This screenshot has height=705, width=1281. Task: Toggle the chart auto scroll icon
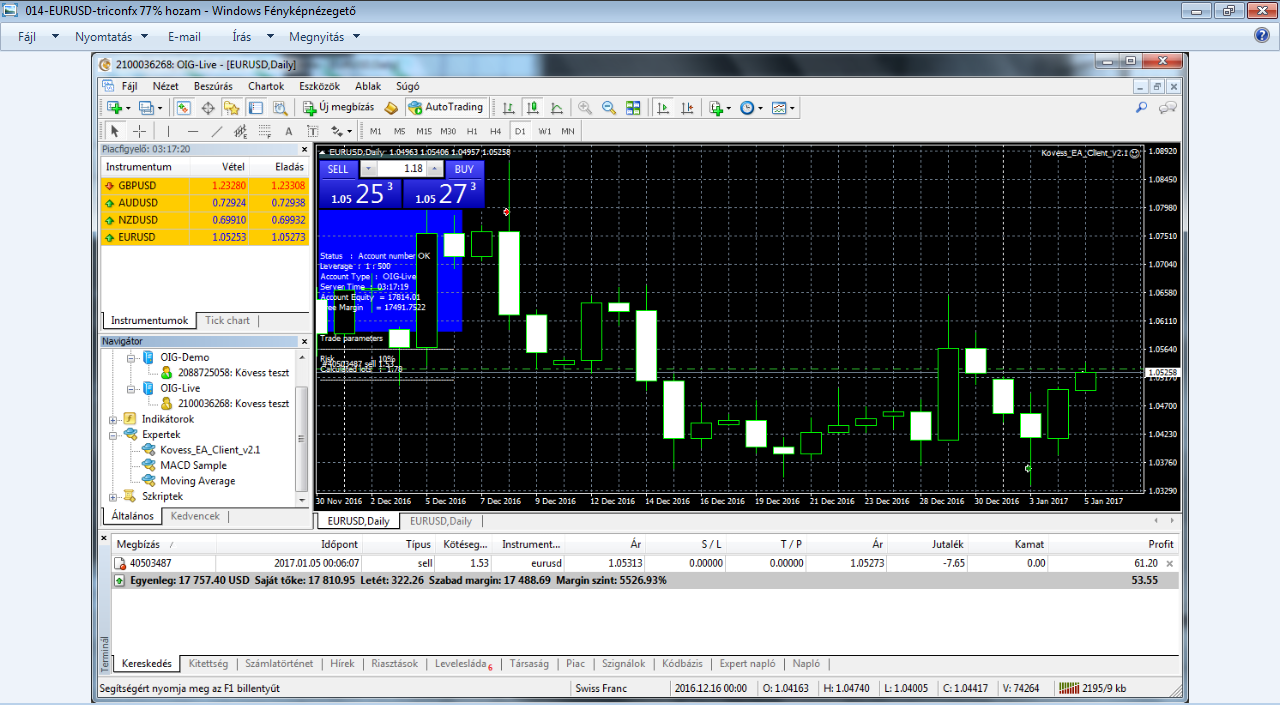click(x=662, y=108)
